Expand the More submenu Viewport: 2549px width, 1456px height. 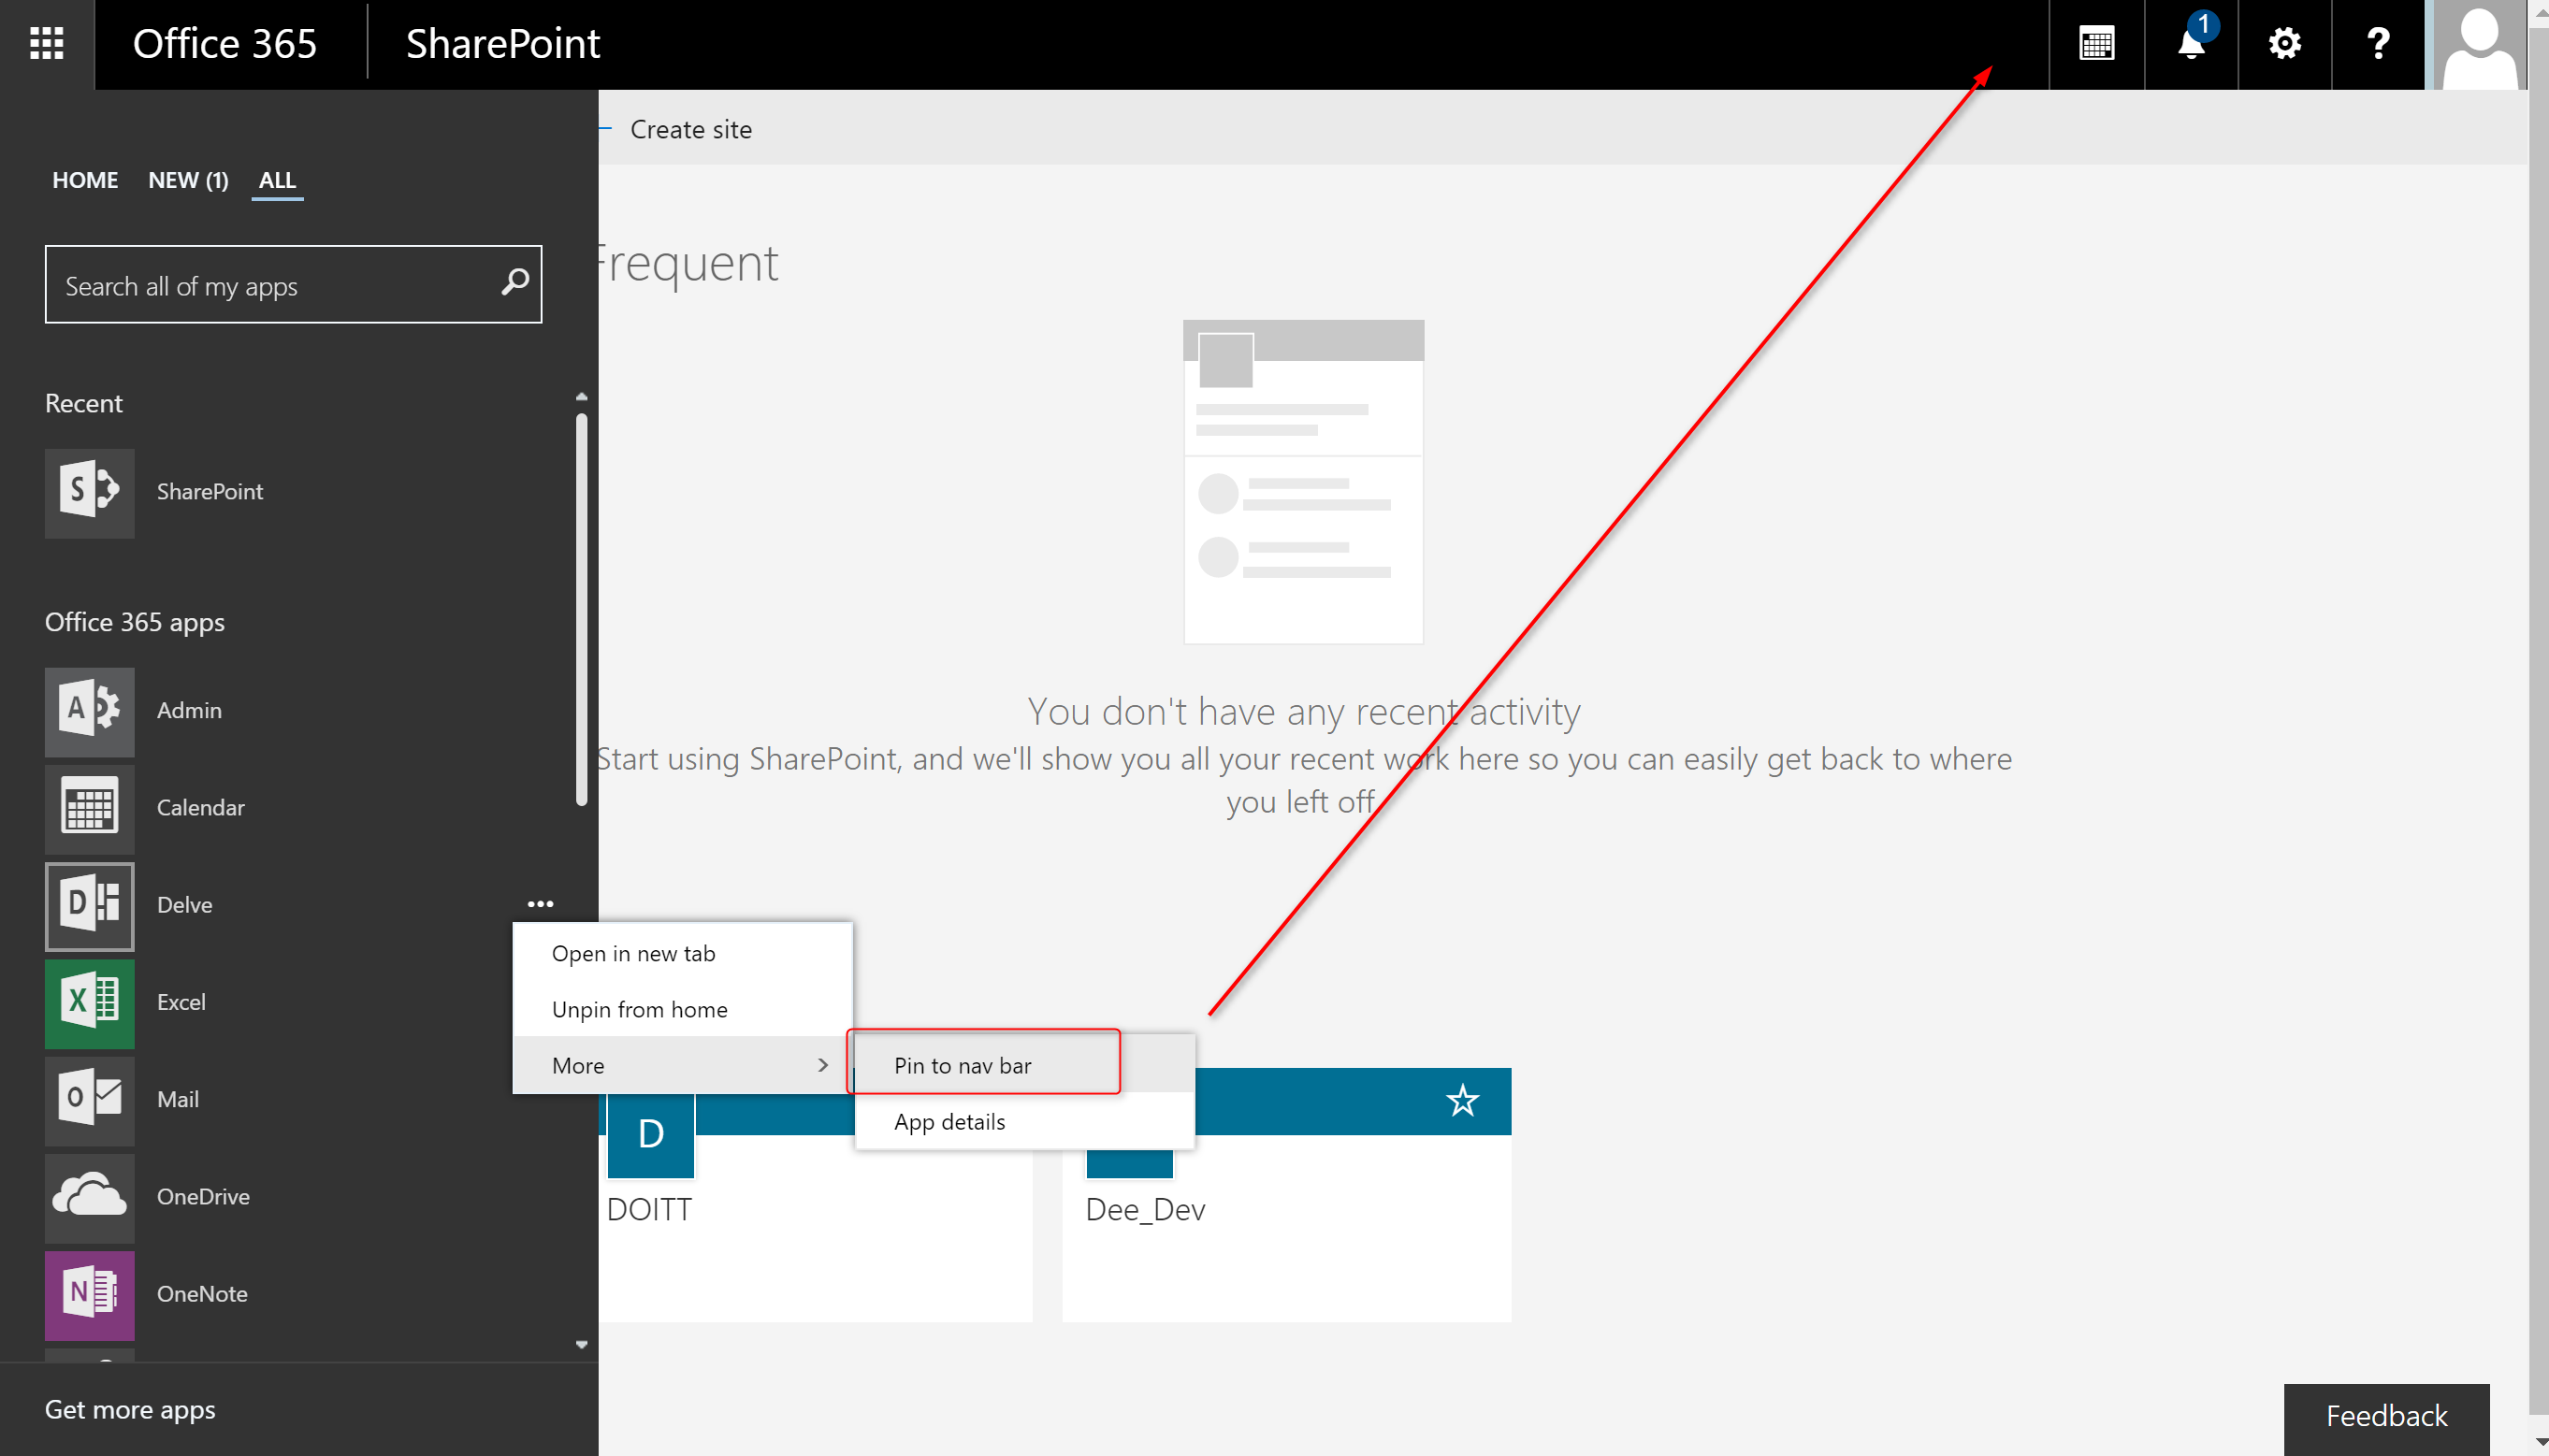point(682,1065)
